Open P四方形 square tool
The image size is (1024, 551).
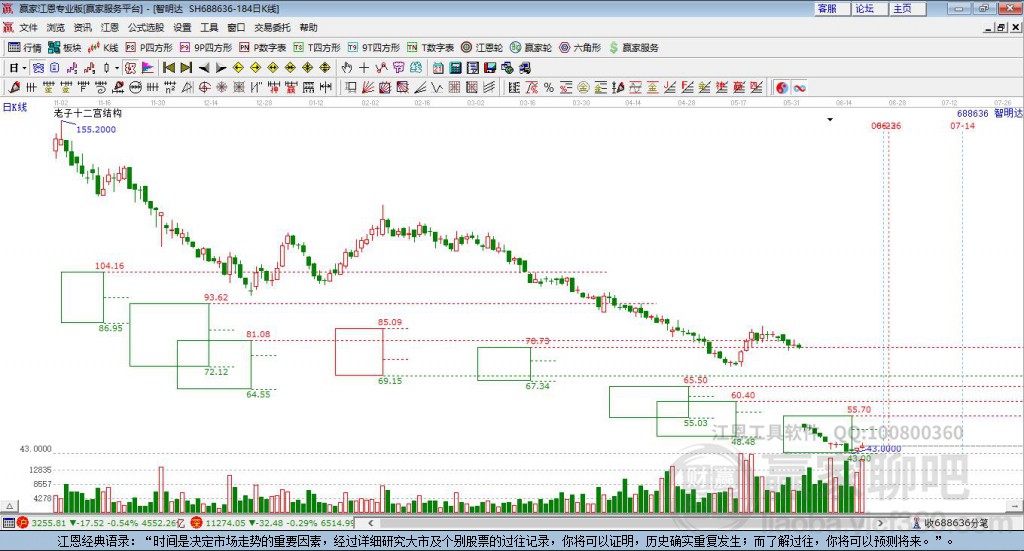pos(149,48)
